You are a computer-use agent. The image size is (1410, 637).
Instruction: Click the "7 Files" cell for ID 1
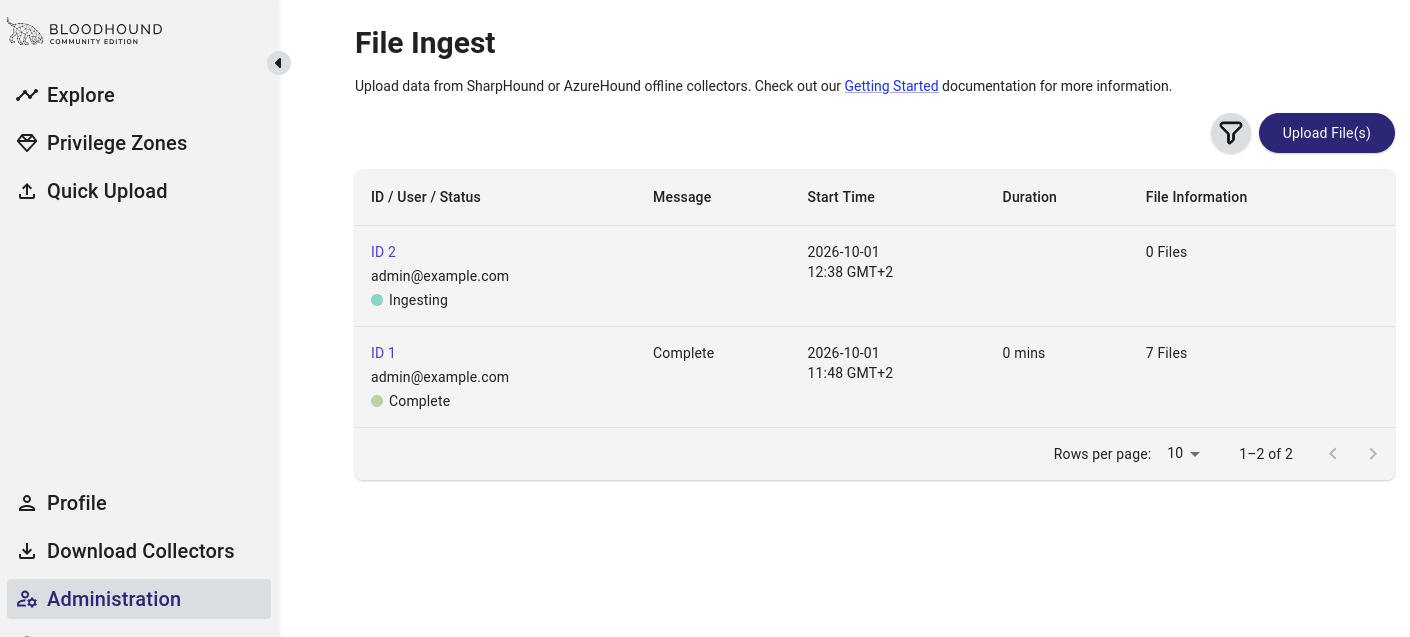(x=1166, y=353)
